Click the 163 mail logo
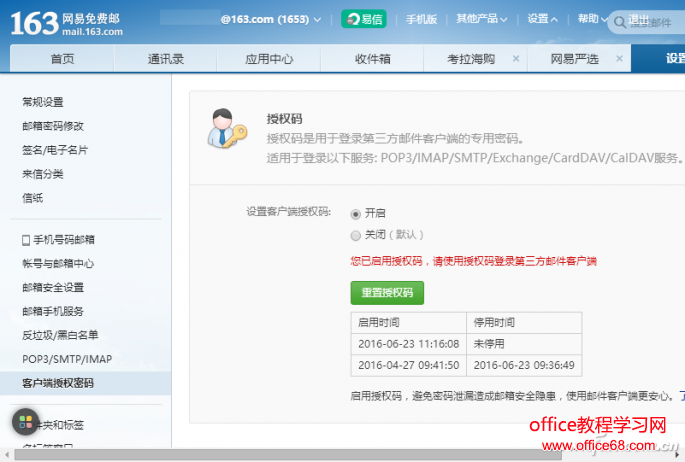This screenshot has width=685, height=462. tap(66, 23)
